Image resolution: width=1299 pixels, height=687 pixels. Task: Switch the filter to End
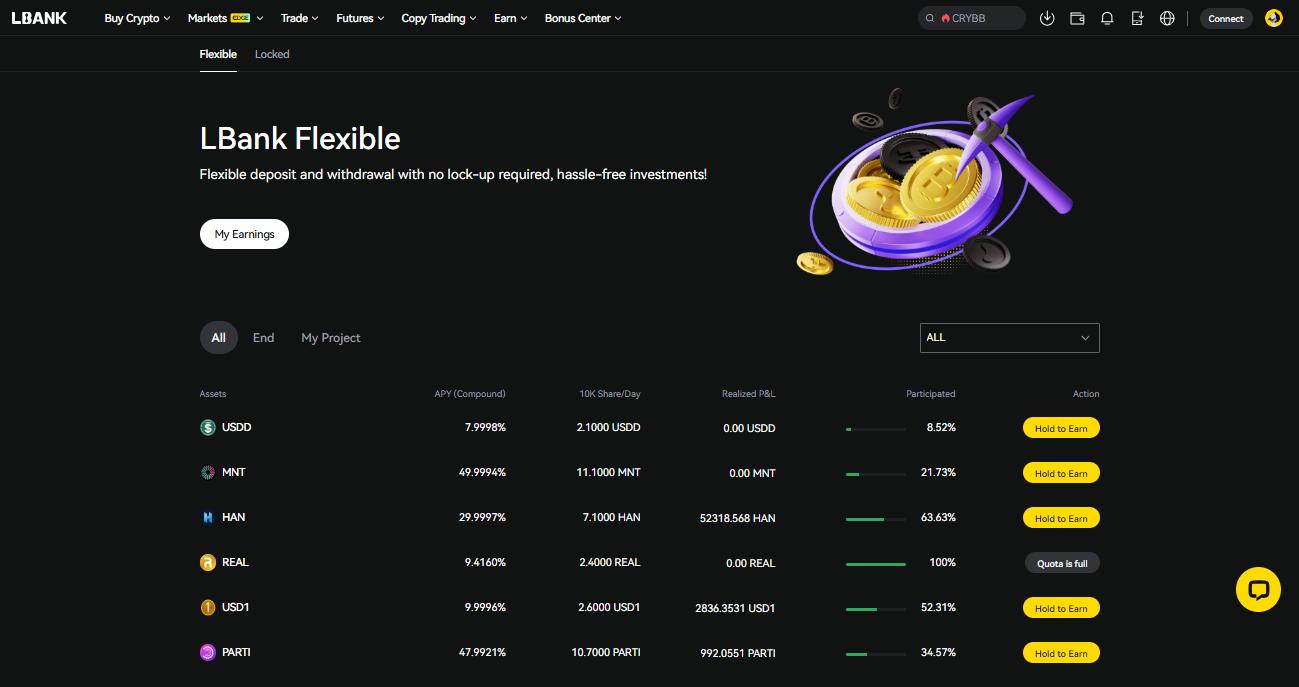pos(263,337)
